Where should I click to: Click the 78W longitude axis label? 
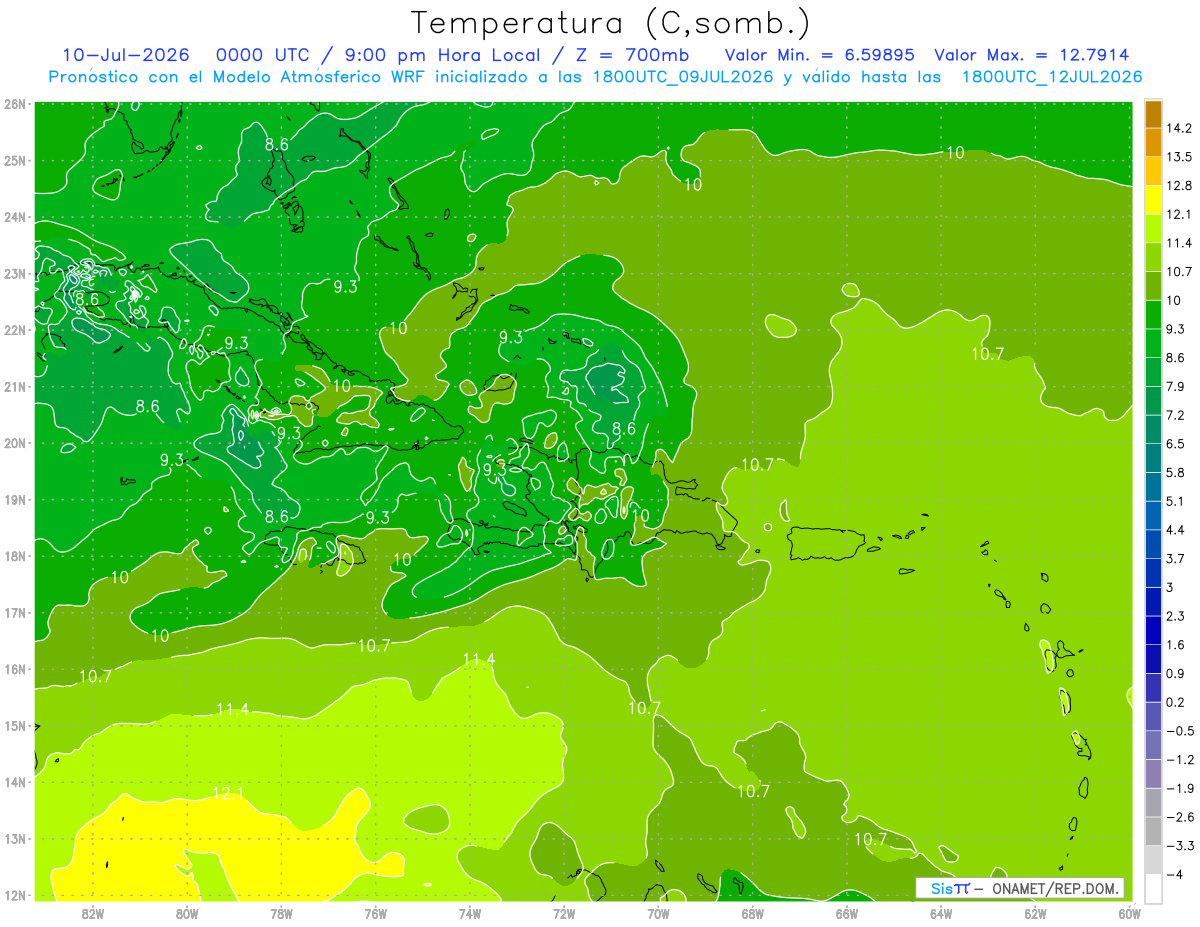[x=281, y=913]
